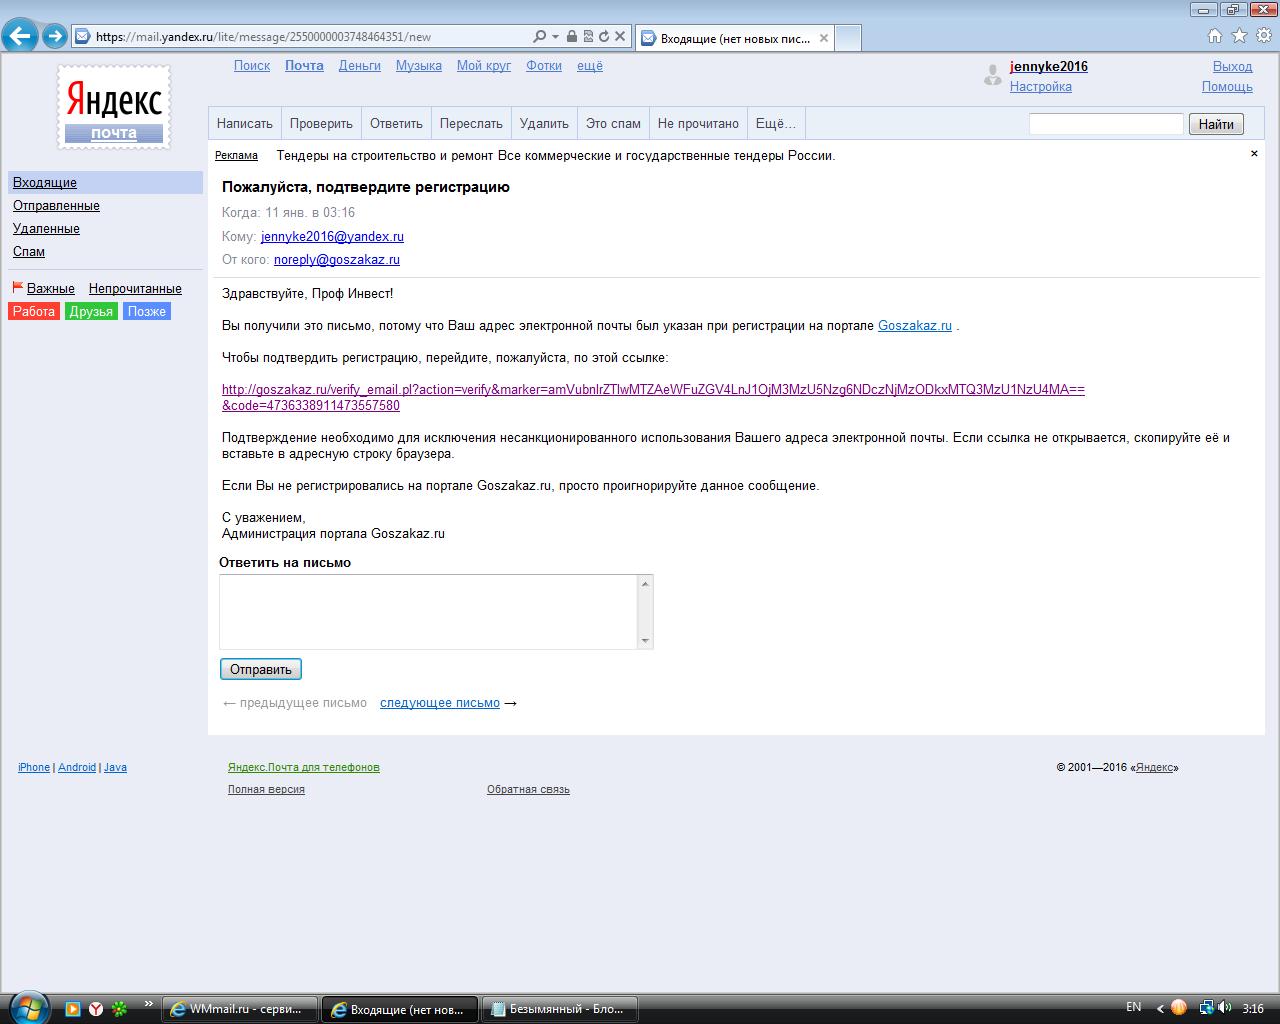Image resolution: width=1280 pixels, height=1024 pixels.
Task: Show Важные flagged messages
Action: point(50,289)
